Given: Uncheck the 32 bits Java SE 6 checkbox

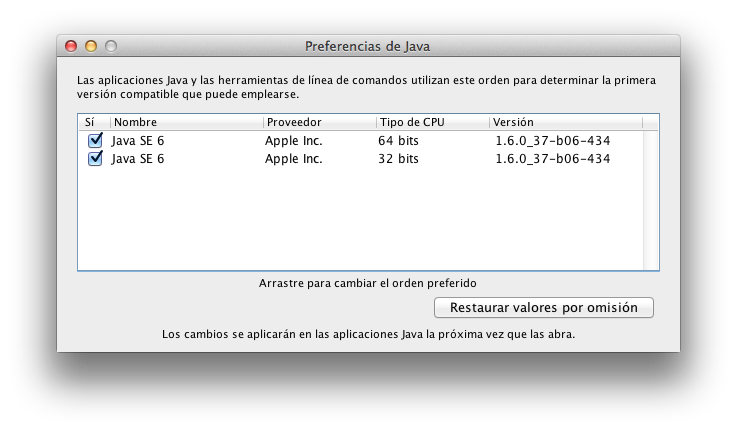Looking at the screenshot, I should pos(96,158).
